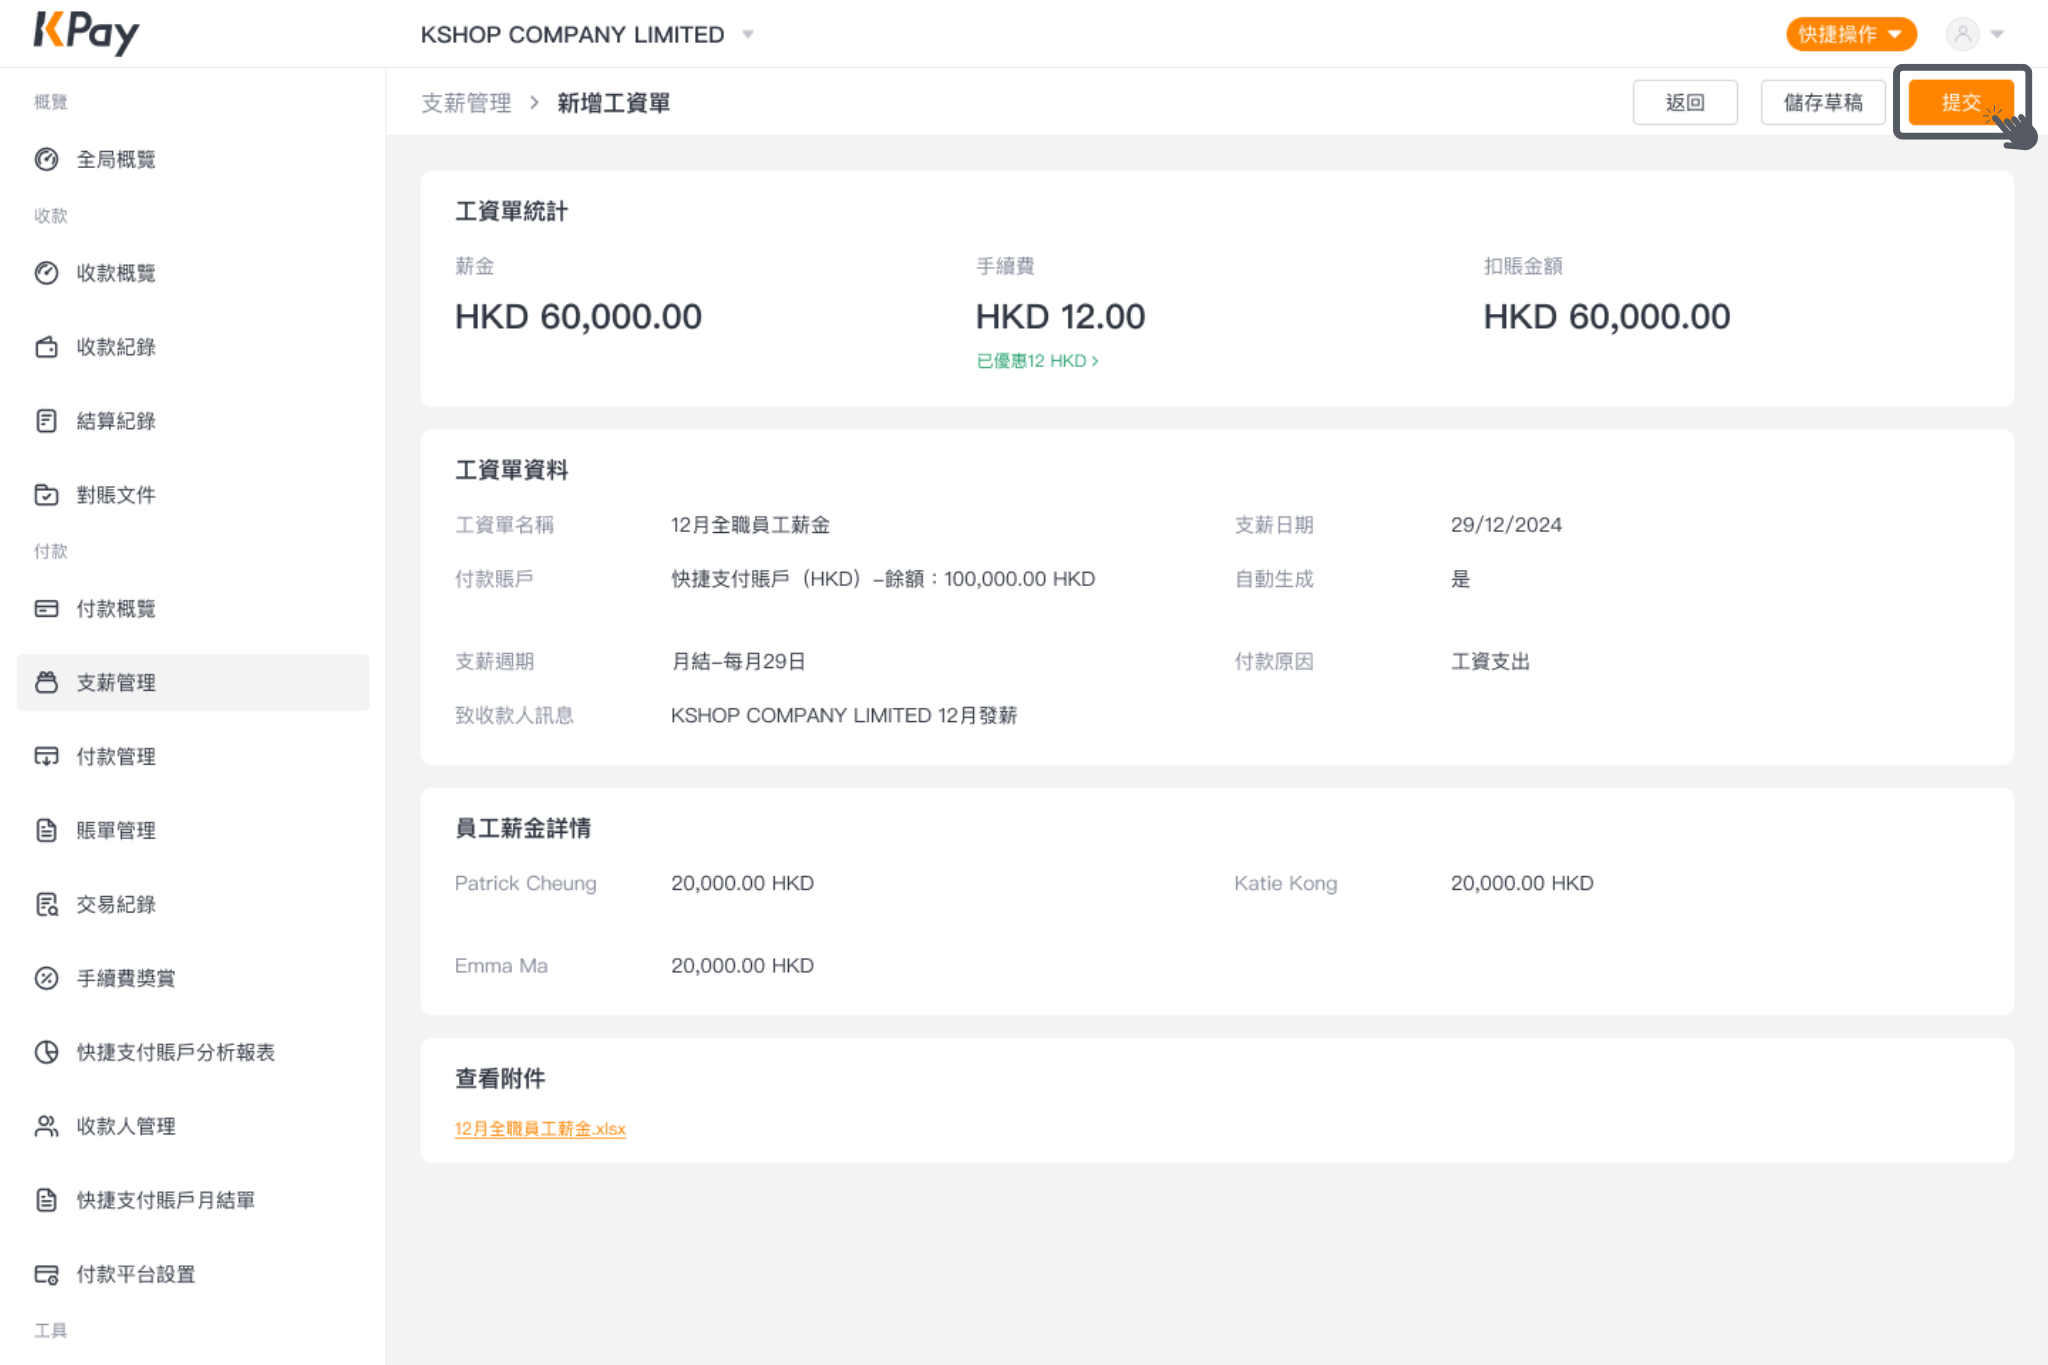The height and width of the screenshot is (1365, 2048).
Task: Open 付款平台設置 menu item
Action: (136, 1274)
